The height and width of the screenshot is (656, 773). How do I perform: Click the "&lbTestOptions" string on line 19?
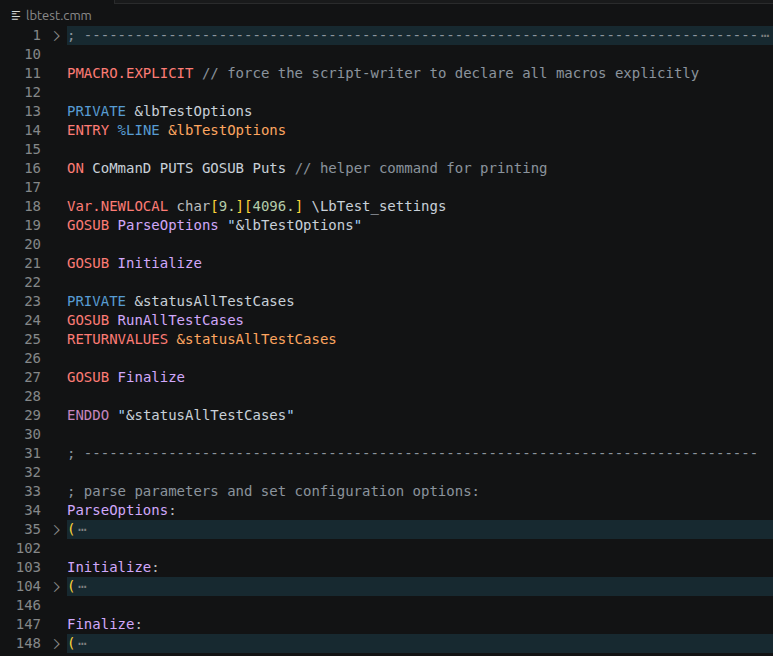click(x=294, y=225)
